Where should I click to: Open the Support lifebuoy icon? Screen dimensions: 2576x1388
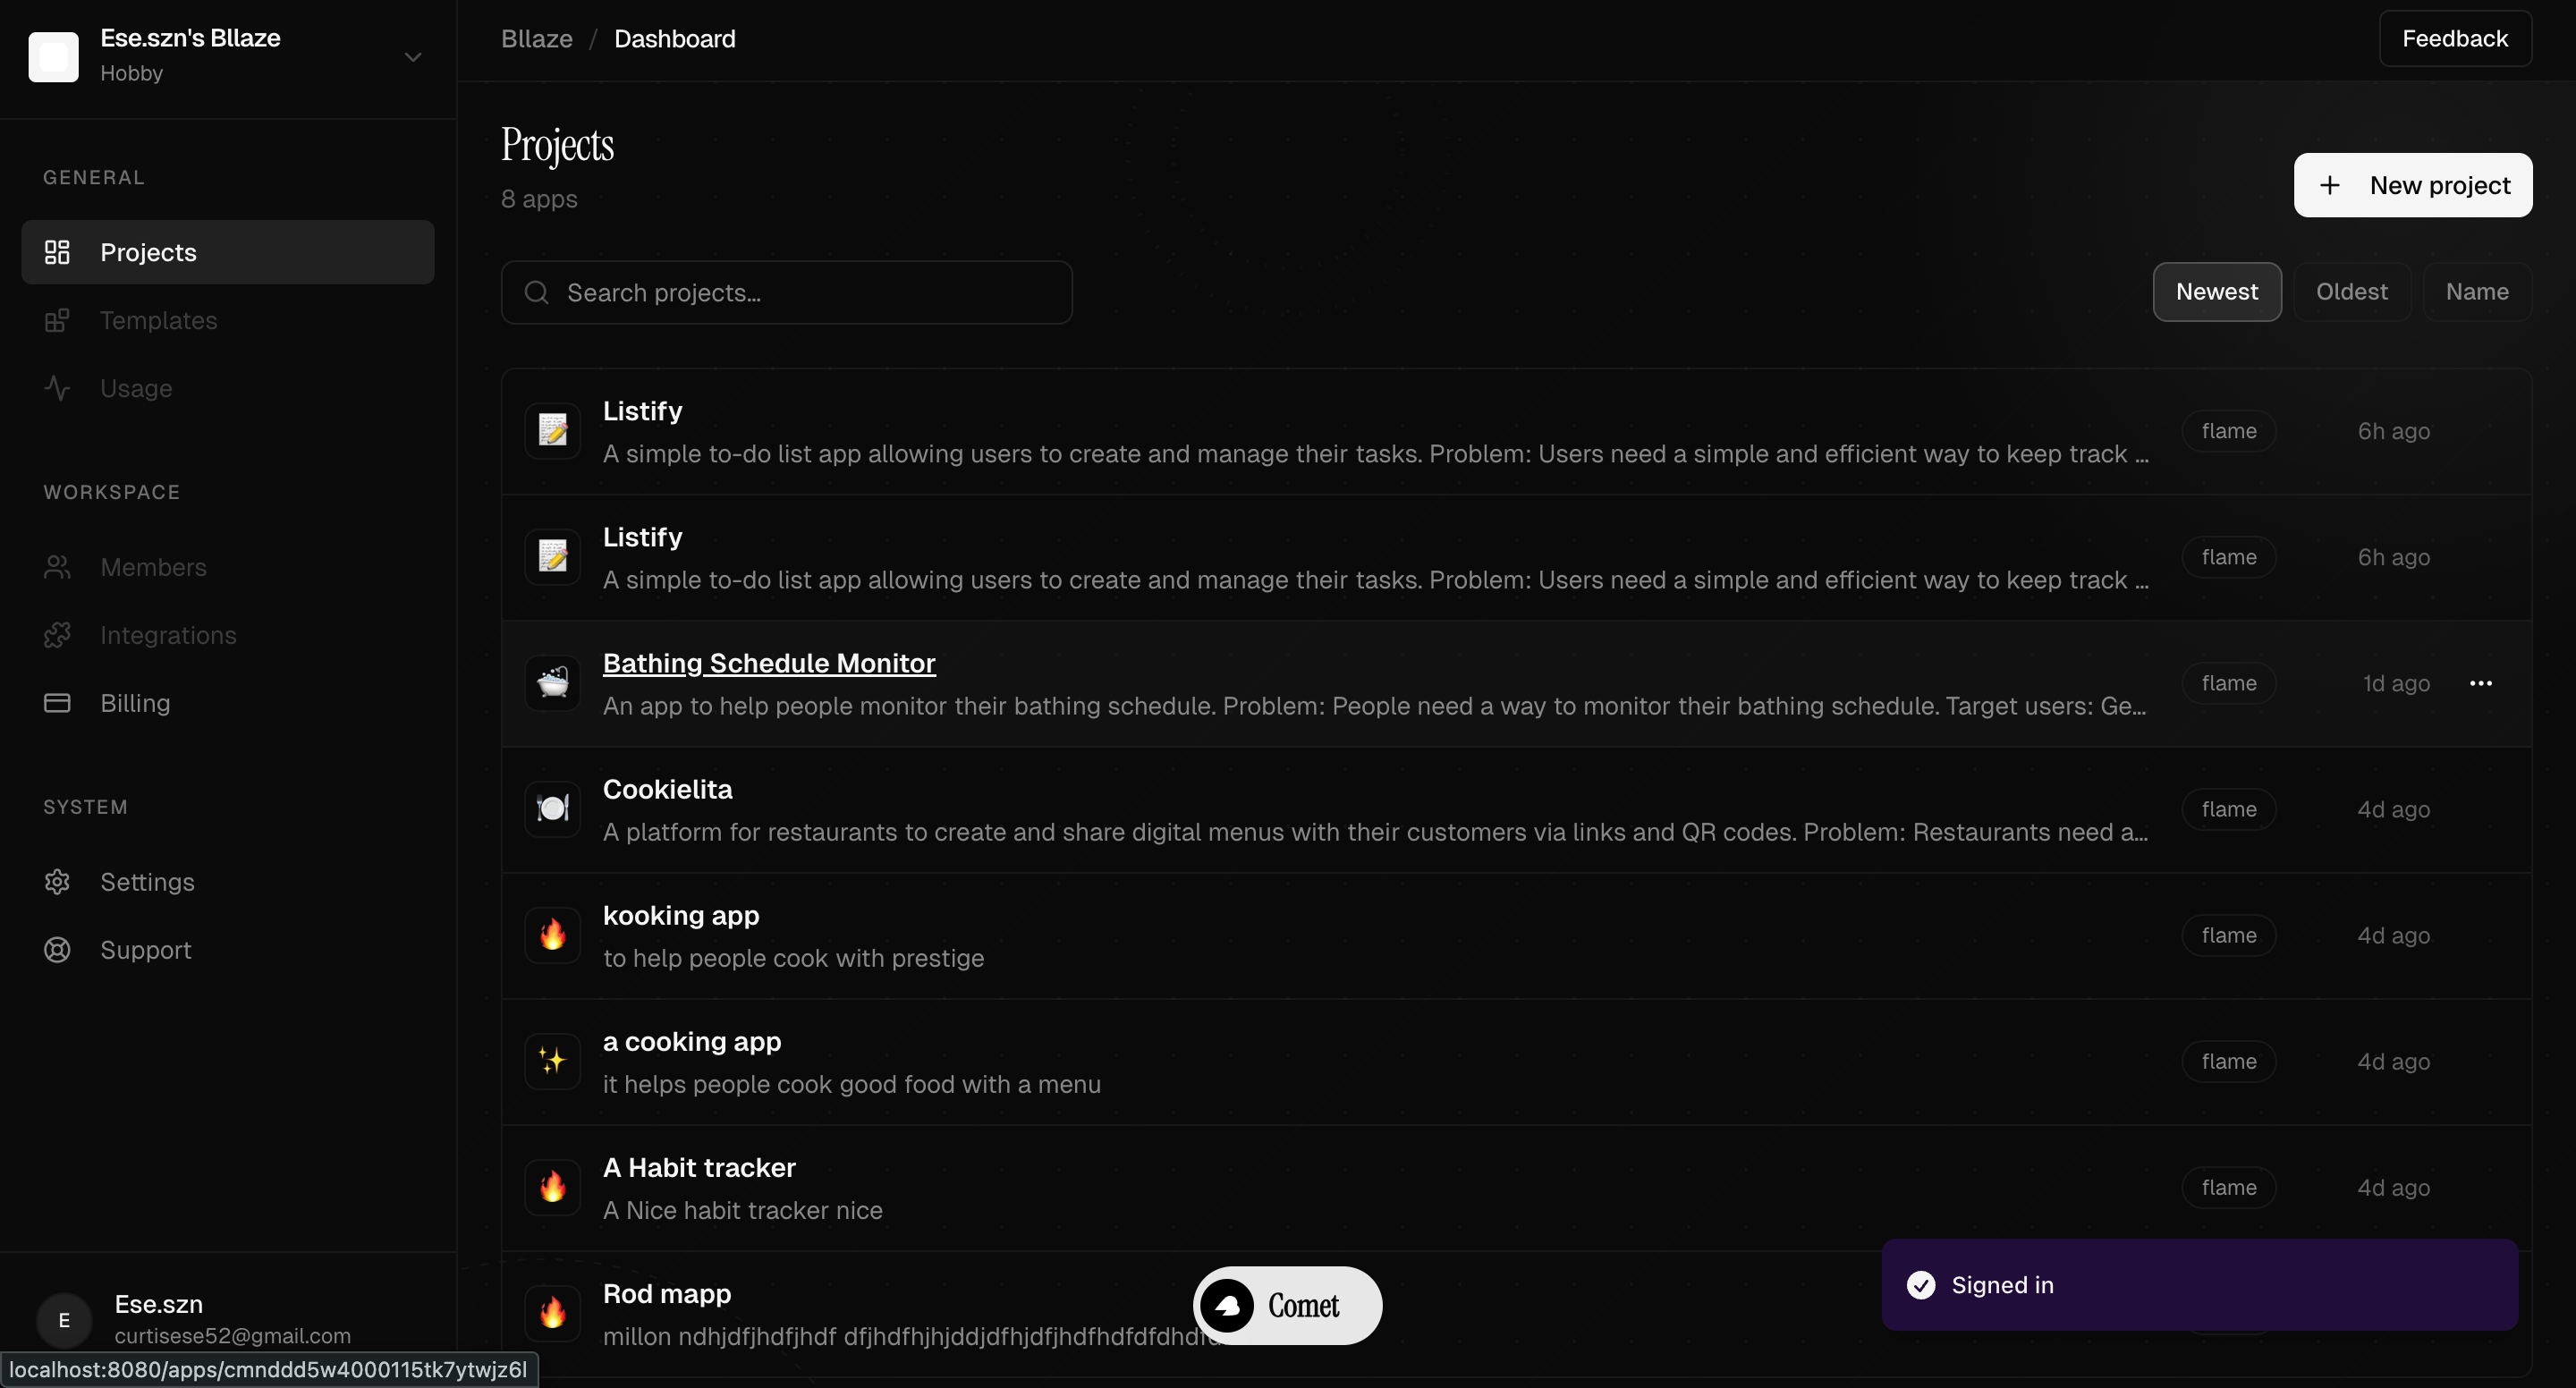57,950
